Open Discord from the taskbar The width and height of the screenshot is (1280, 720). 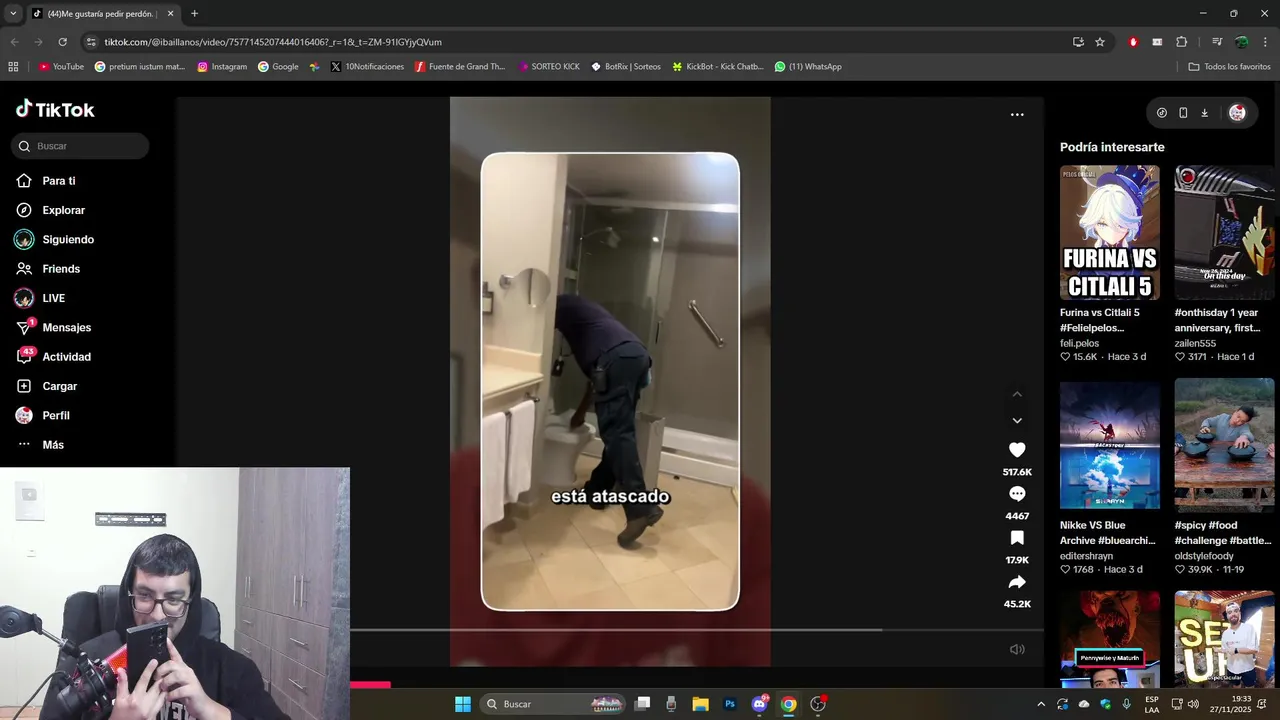pos(759,704)
